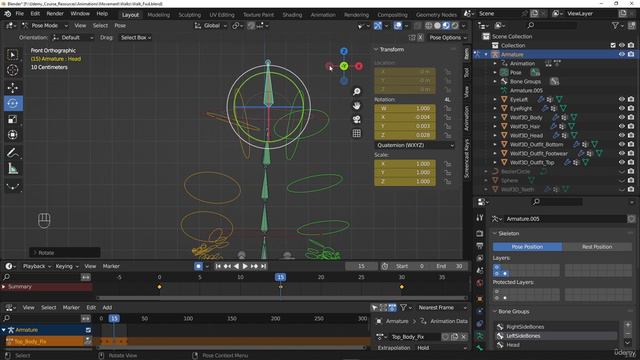Toggle visibility of Wolf3D_Outfit_Top object
640x360 pixels.
click(622, 162)
